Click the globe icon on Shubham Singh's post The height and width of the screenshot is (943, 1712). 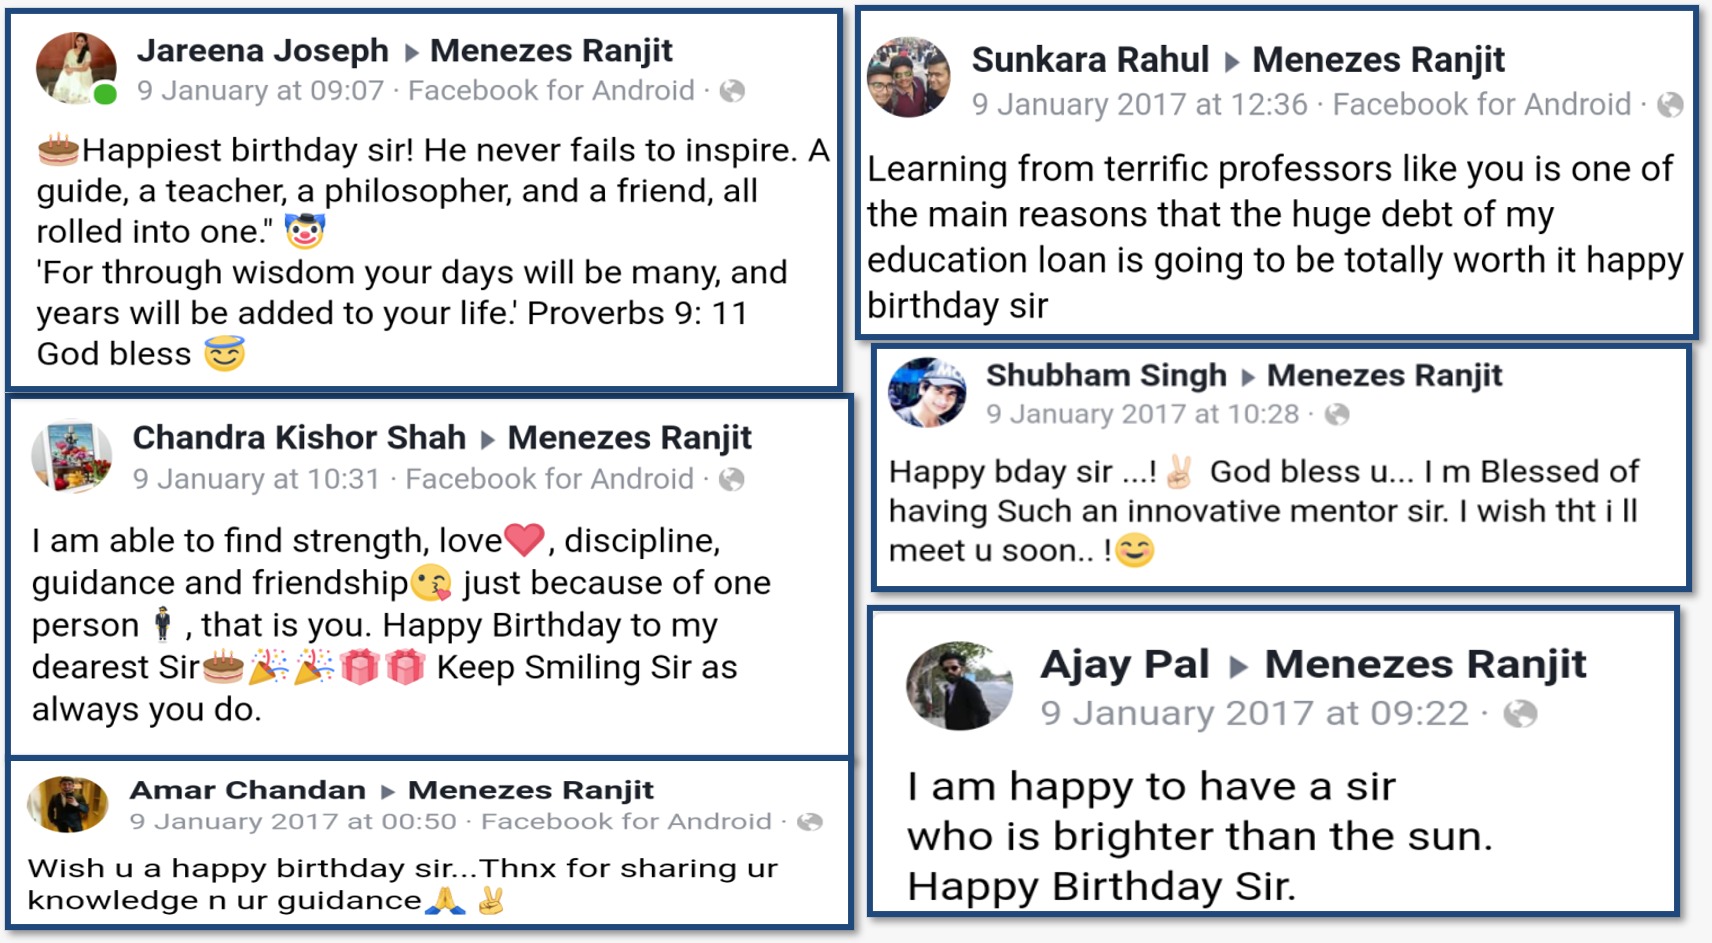coord(1337,414)
